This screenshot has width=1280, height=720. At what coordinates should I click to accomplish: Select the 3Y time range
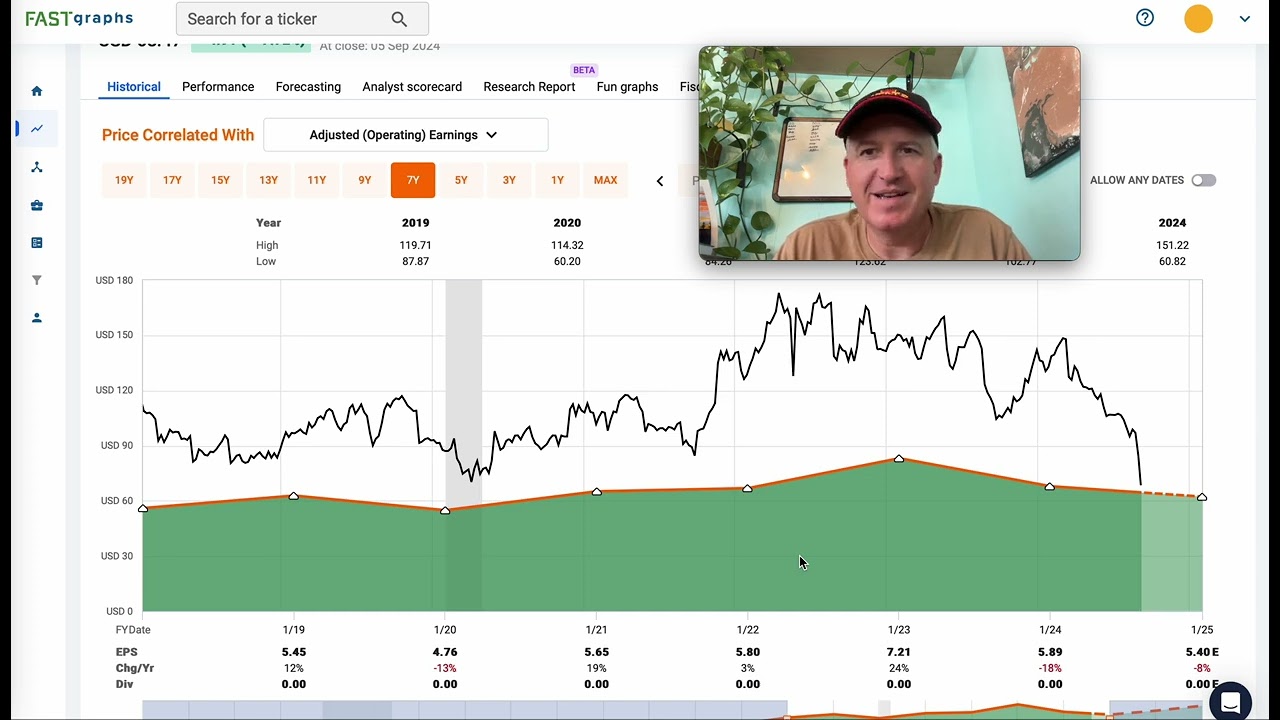click(x=509, y=180)
